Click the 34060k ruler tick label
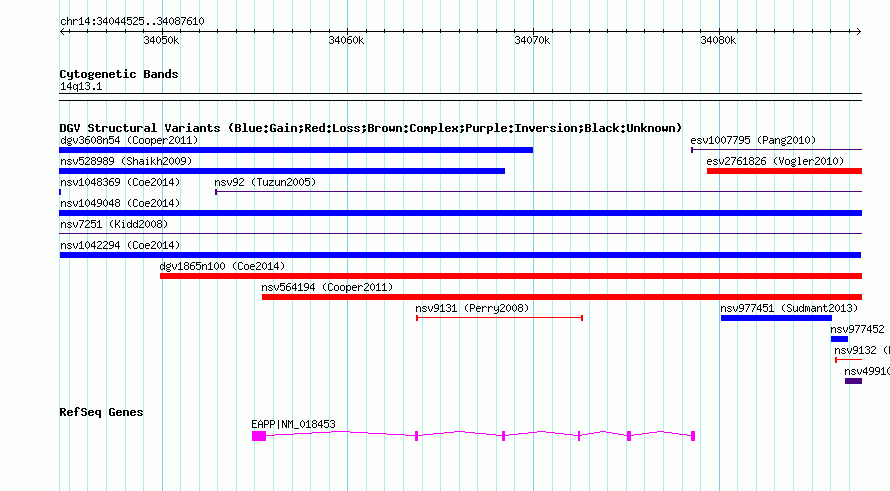 (x=346, y=40)
